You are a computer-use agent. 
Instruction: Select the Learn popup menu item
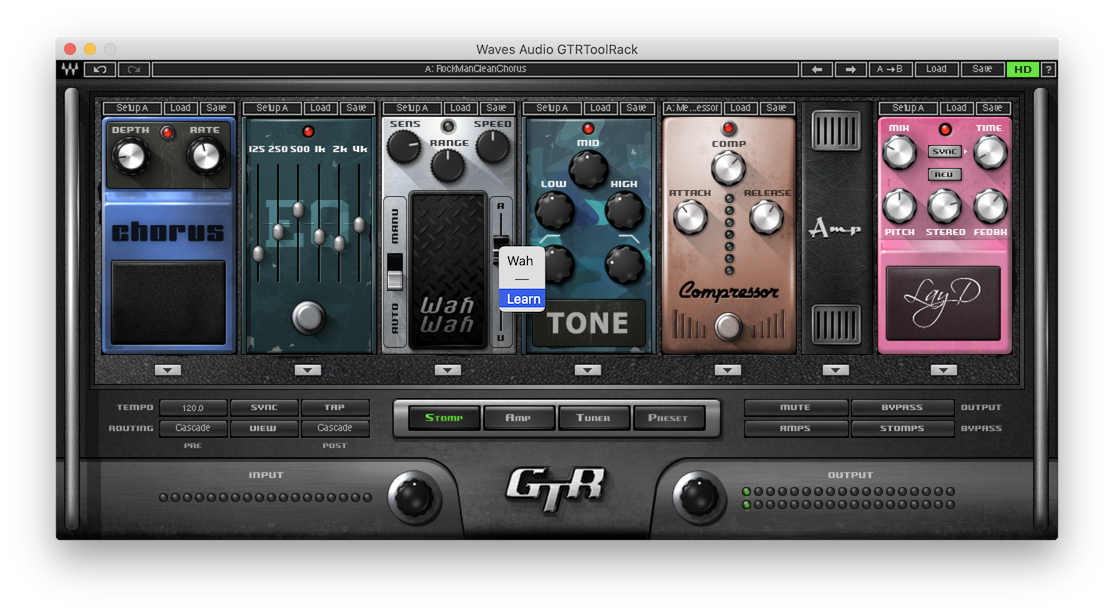tap(522, 299)
